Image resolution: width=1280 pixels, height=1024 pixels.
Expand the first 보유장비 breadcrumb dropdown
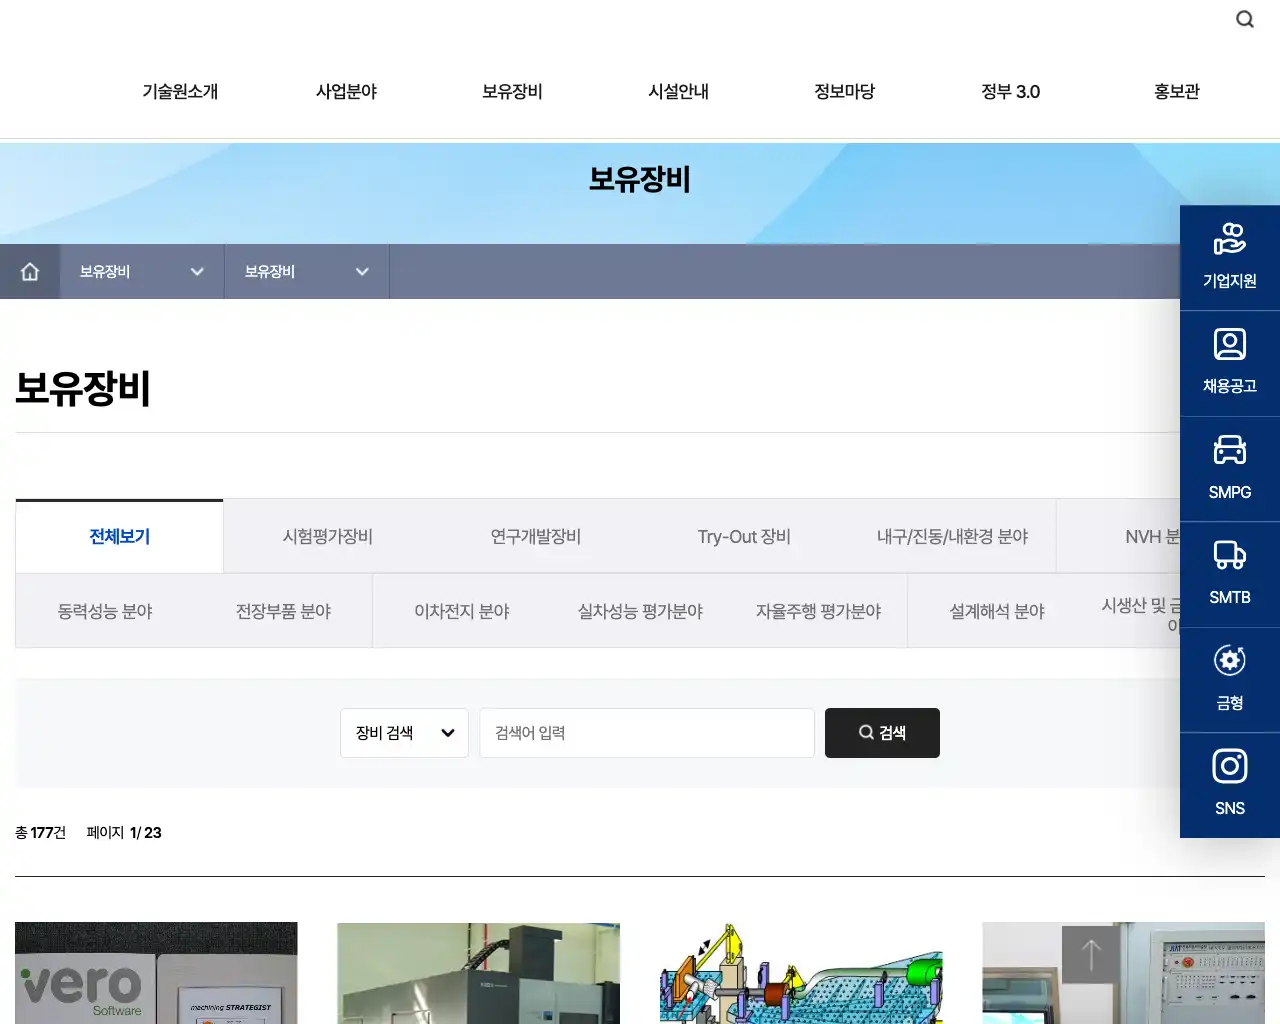(x=140, y=271)
